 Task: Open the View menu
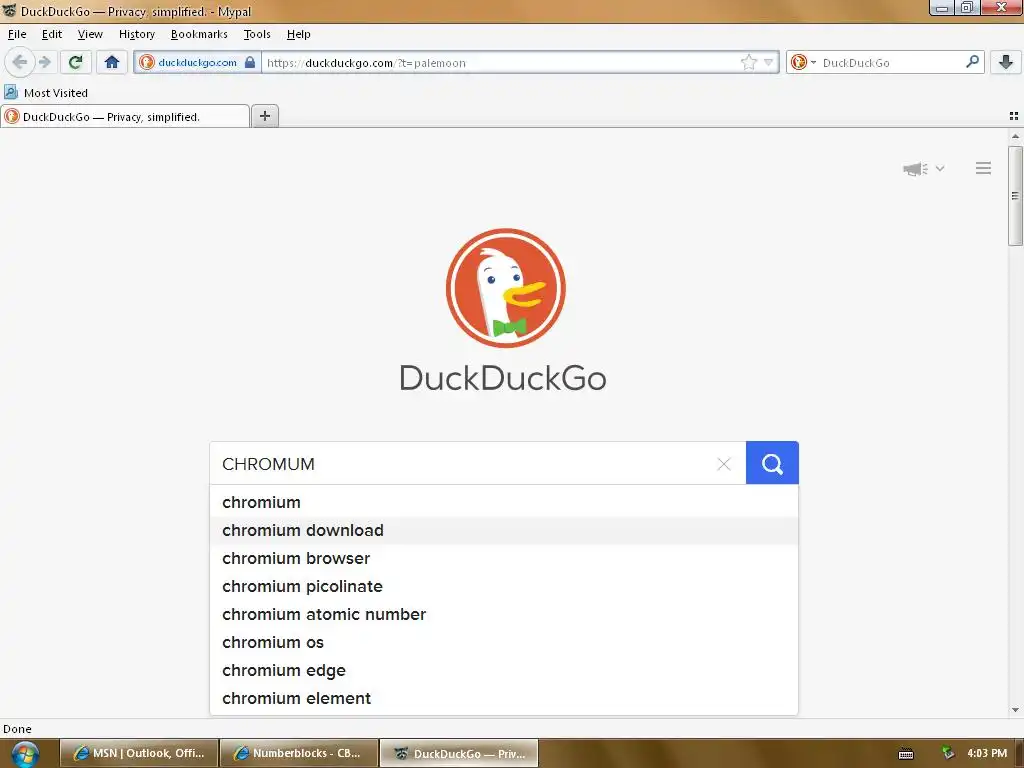(90, 34)
